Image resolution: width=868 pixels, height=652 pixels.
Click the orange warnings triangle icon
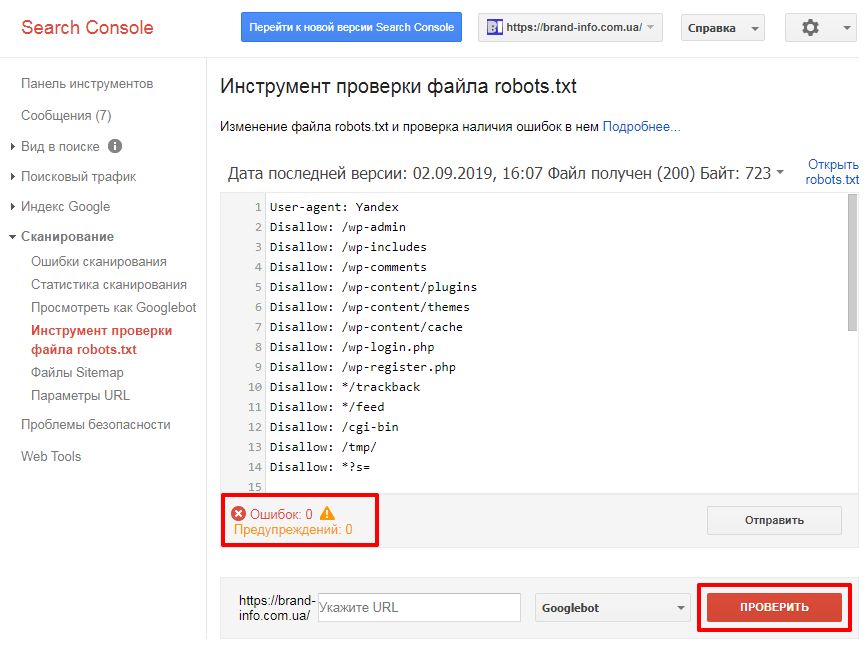[327, 513]
